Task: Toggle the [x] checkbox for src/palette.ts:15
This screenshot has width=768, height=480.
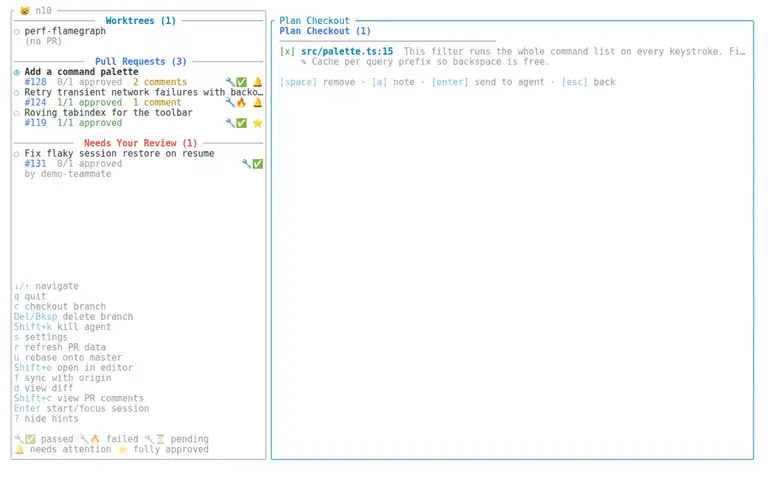Action: tap(288, 51)
